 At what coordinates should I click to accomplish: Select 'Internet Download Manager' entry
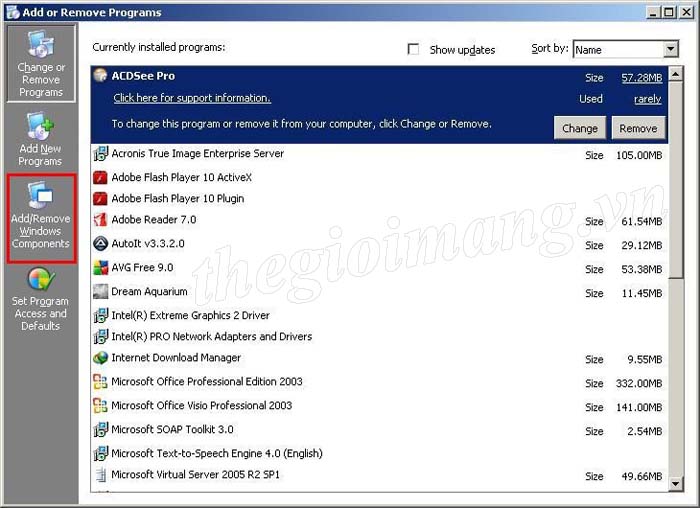pos(176,358)
